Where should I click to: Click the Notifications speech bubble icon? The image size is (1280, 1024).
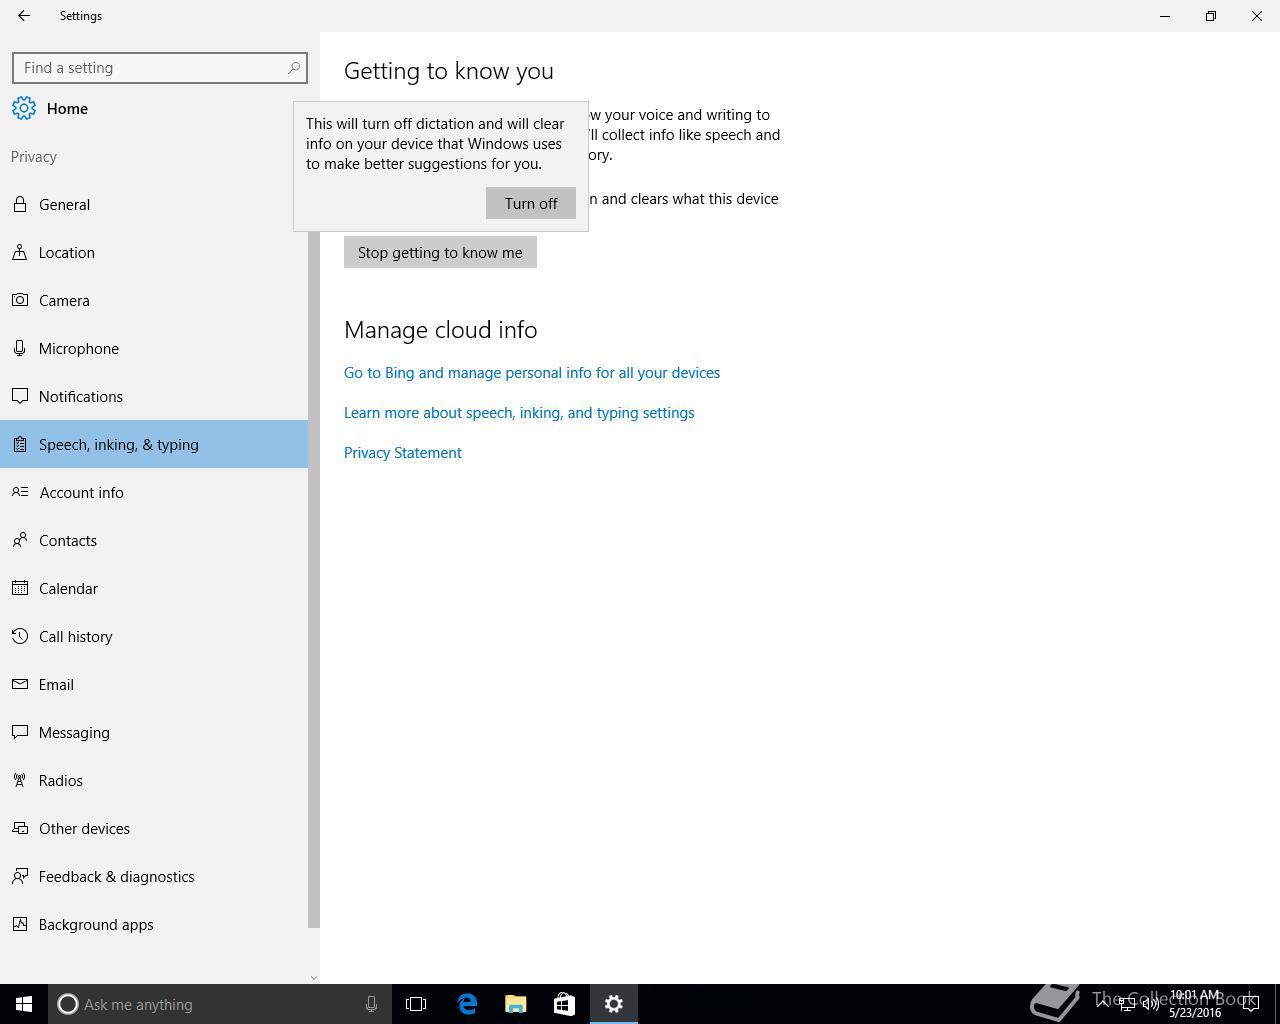[x=20, y=396]
